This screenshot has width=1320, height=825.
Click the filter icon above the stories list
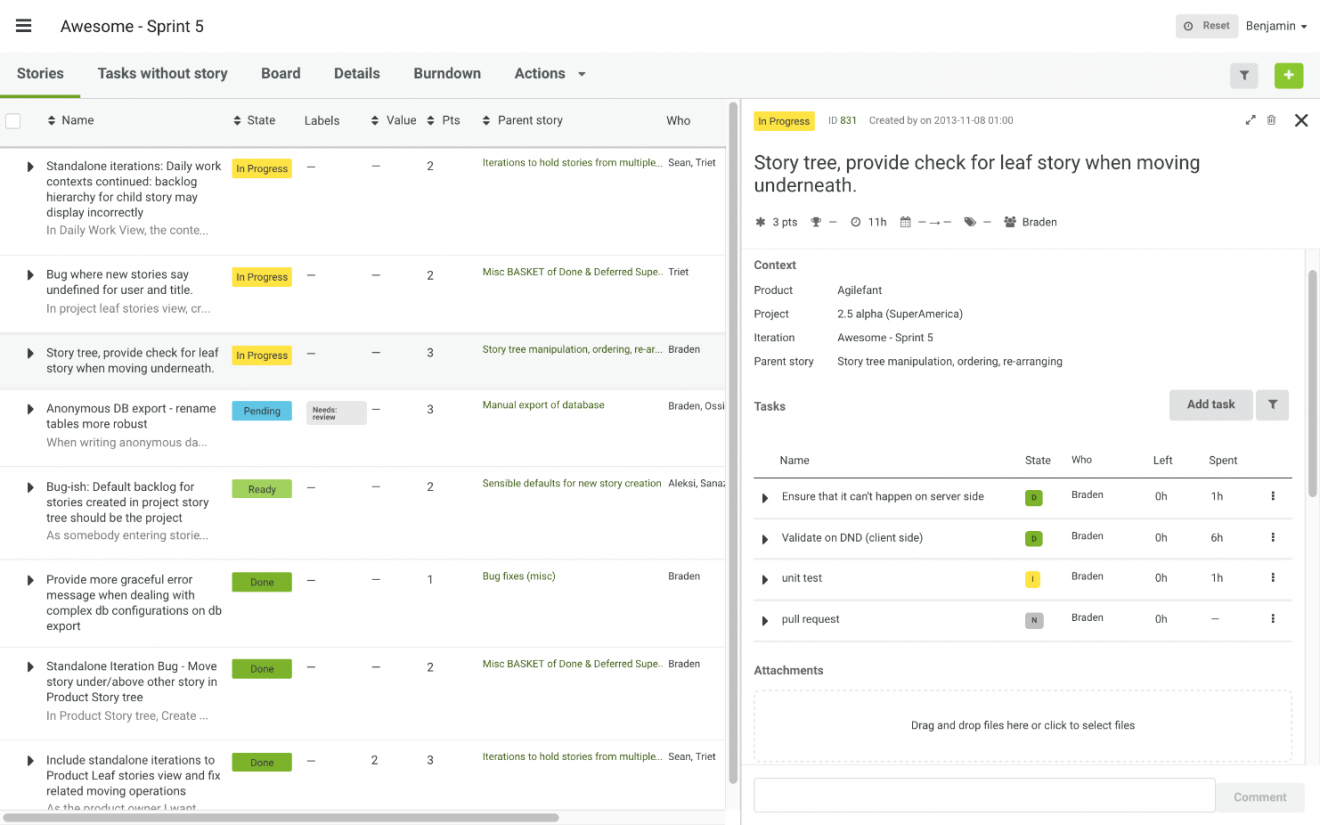click(x=1243, y=75)
